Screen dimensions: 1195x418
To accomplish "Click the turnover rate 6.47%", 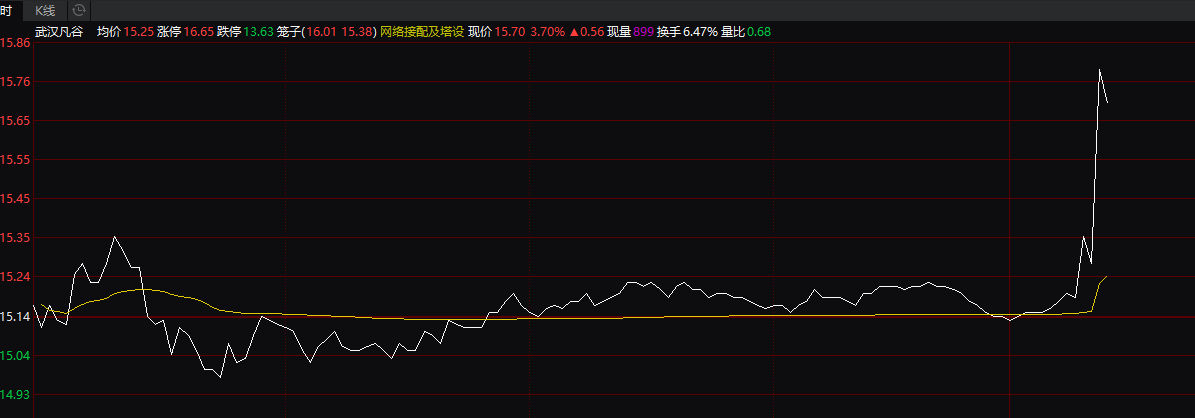I will coord(700,32).
